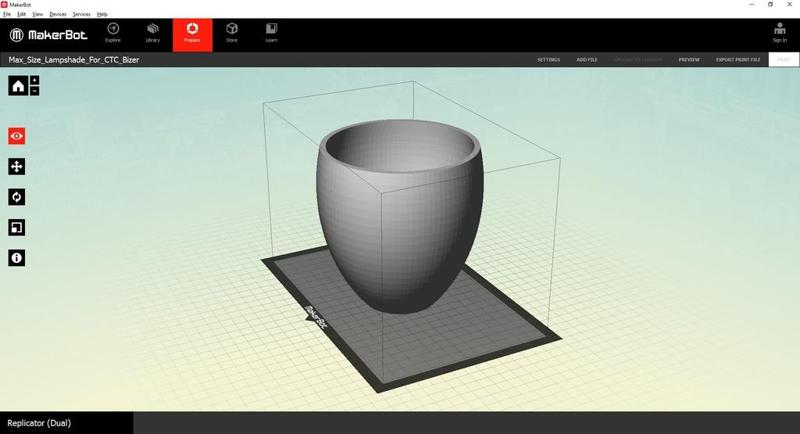Open the File menu
This screenshot has height=434, width=800.
(7, 14)
